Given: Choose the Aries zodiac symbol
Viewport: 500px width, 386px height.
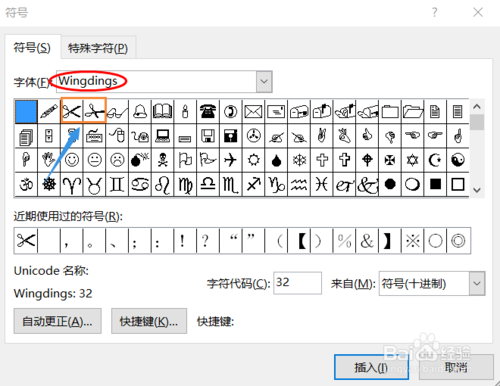Looking at the screenshot, I should 72,184.
